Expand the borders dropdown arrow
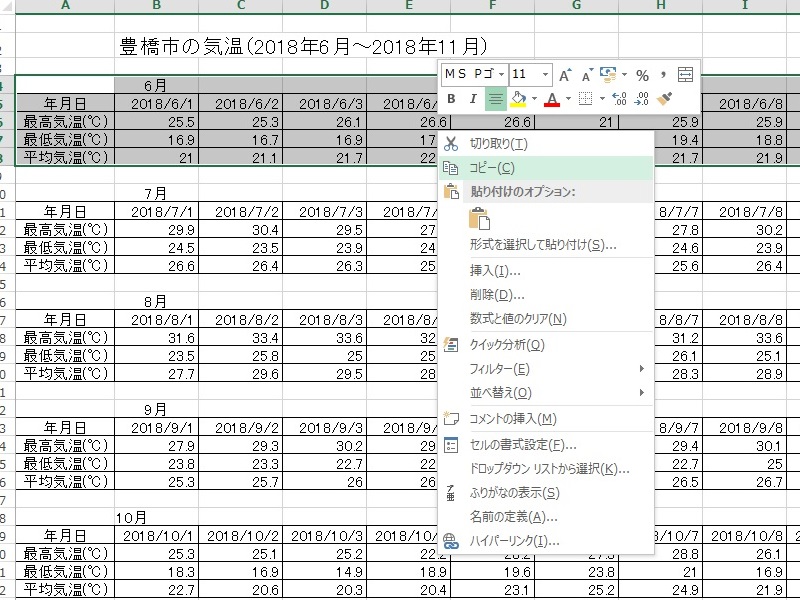 (x=600, y=99)
